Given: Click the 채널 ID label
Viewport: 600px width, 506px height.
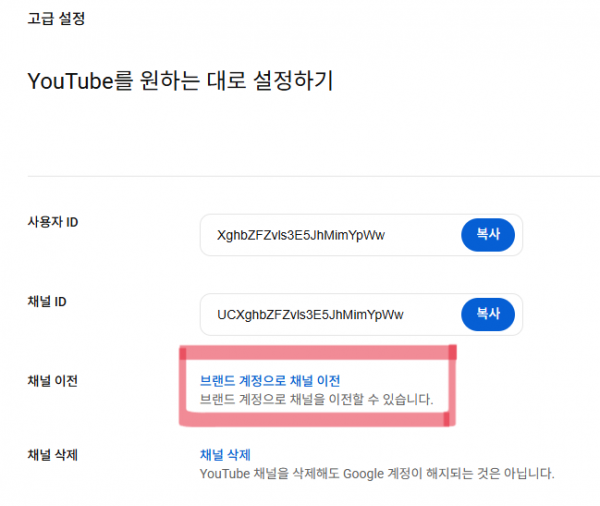Looking at the screenshot, I should point(47,302).
